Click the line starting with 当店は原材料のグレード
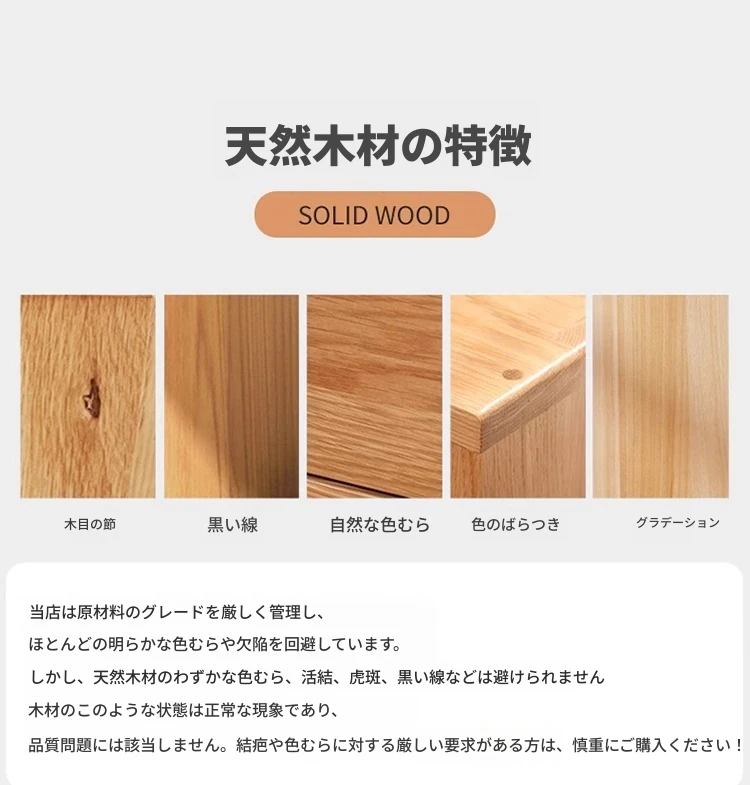 tap(178, 612)
